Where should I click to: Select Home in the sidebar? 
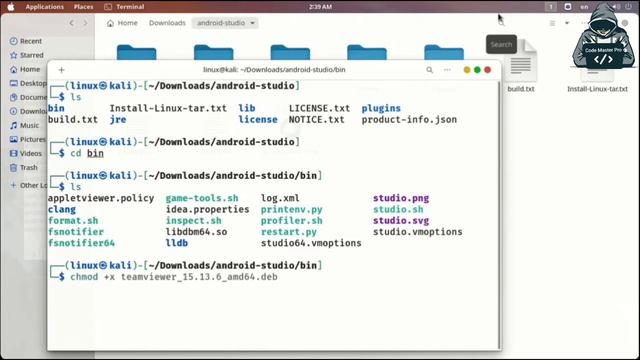point(25,69)
